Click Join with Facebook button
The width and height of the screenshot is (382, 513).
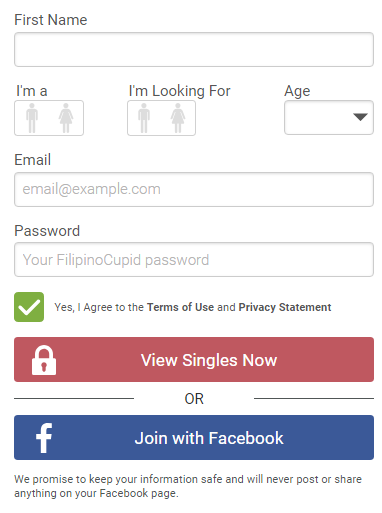tap(194, 437)
